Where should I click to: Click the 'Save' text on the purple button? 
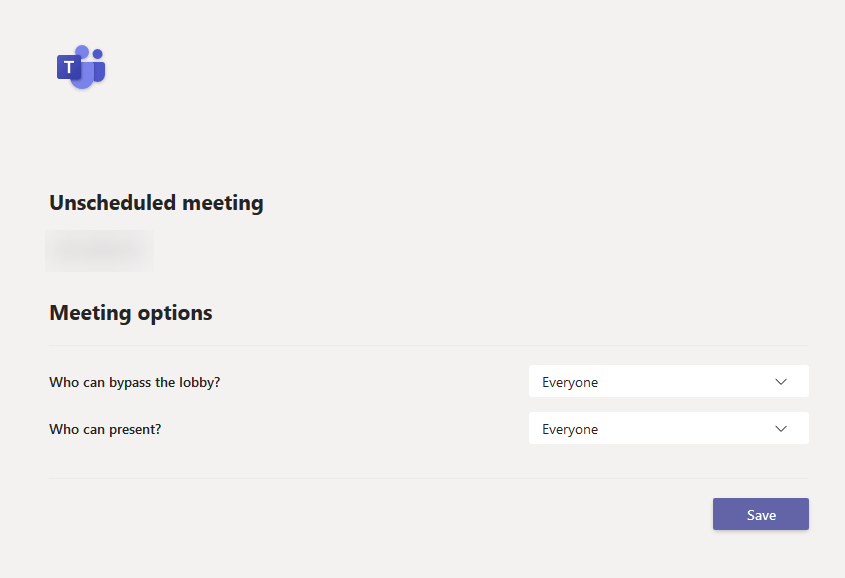(761, 515)
